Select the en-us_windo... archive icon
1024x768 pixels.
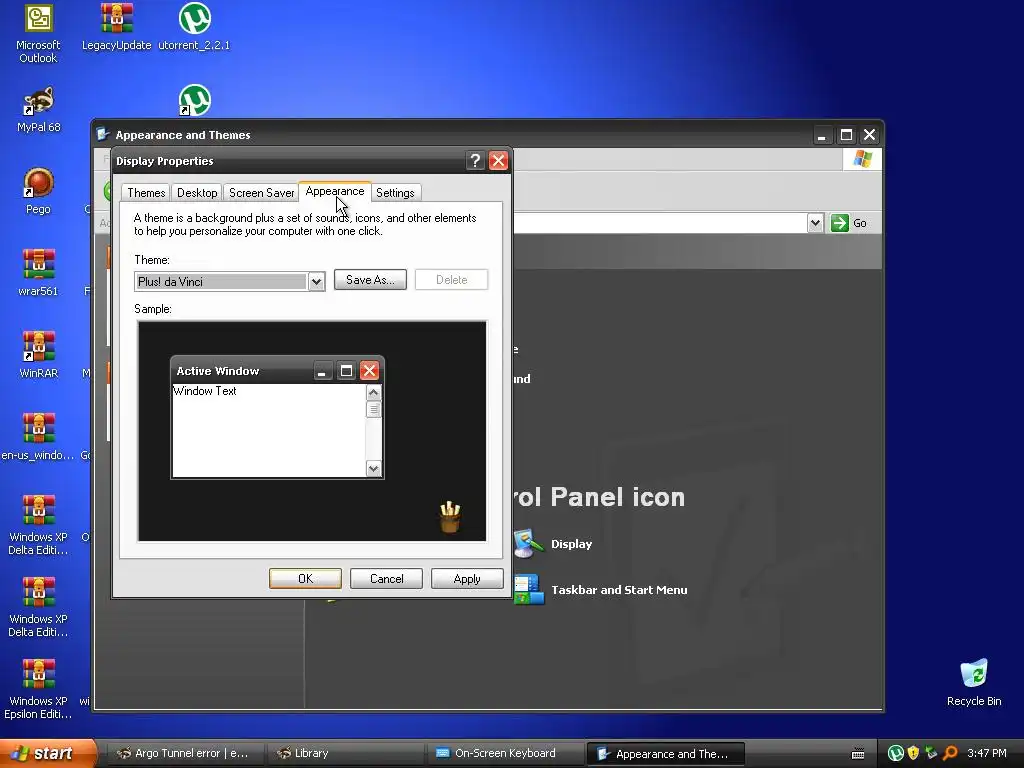[x=39, y=437]
